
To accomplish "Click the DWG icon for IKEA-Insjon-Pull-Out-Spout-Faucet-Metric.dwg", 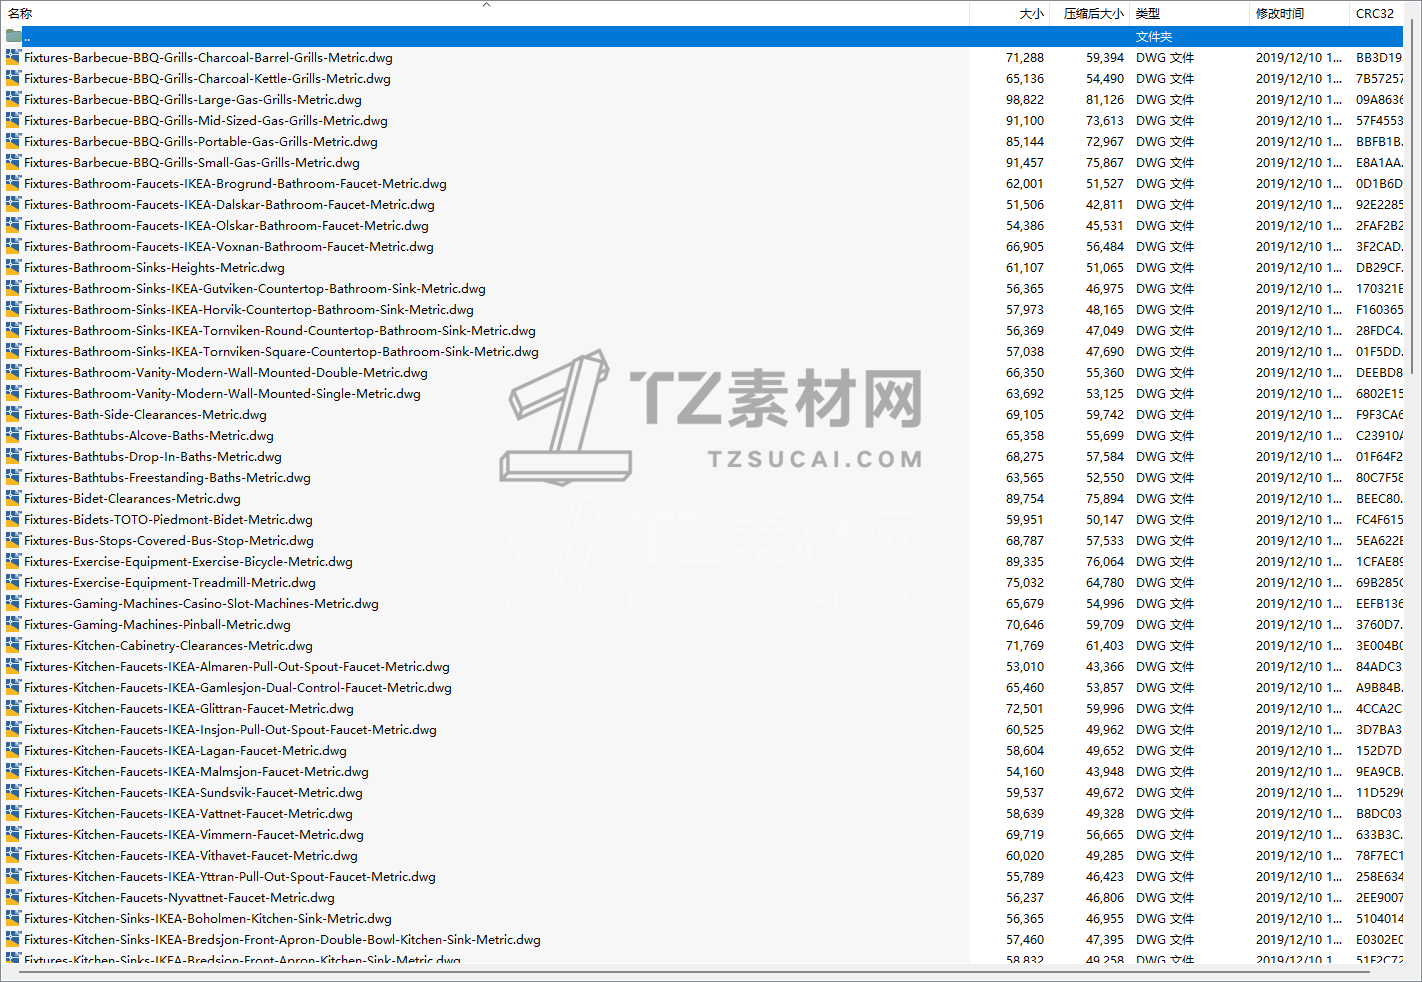I will pyautogui.click(x=13, y=729).
